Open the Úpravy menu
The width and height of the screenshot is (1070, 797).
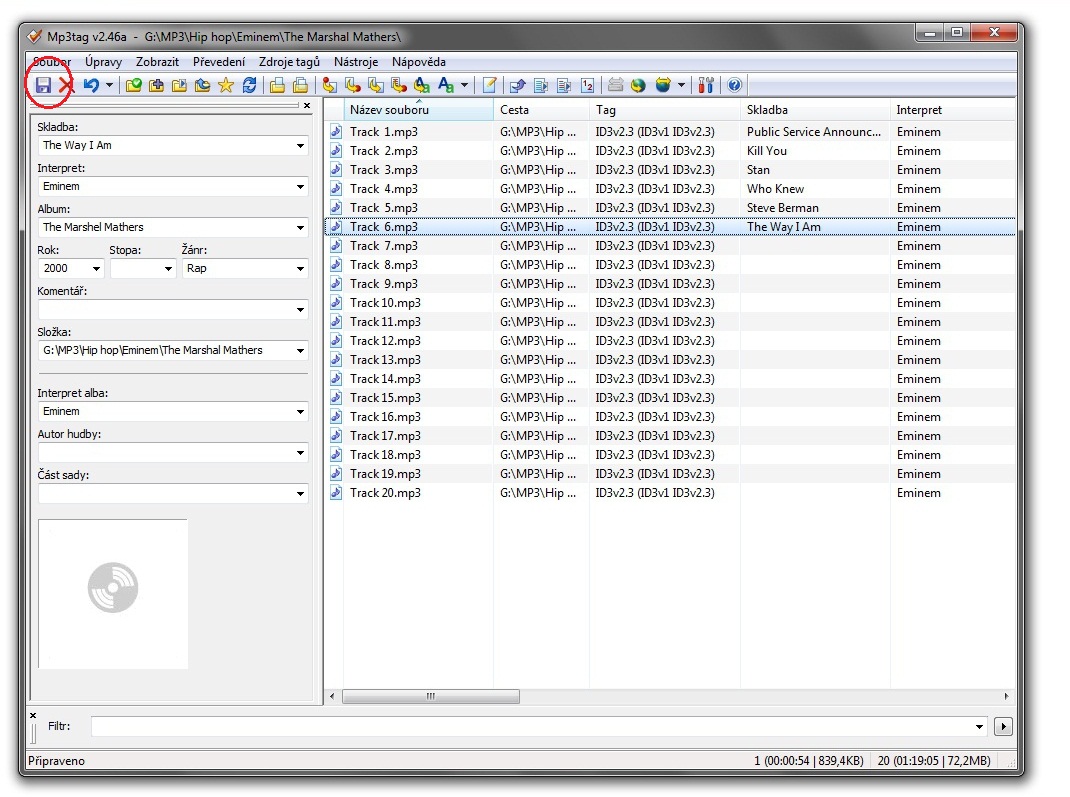pyautogui.click(x=104, y=61)
